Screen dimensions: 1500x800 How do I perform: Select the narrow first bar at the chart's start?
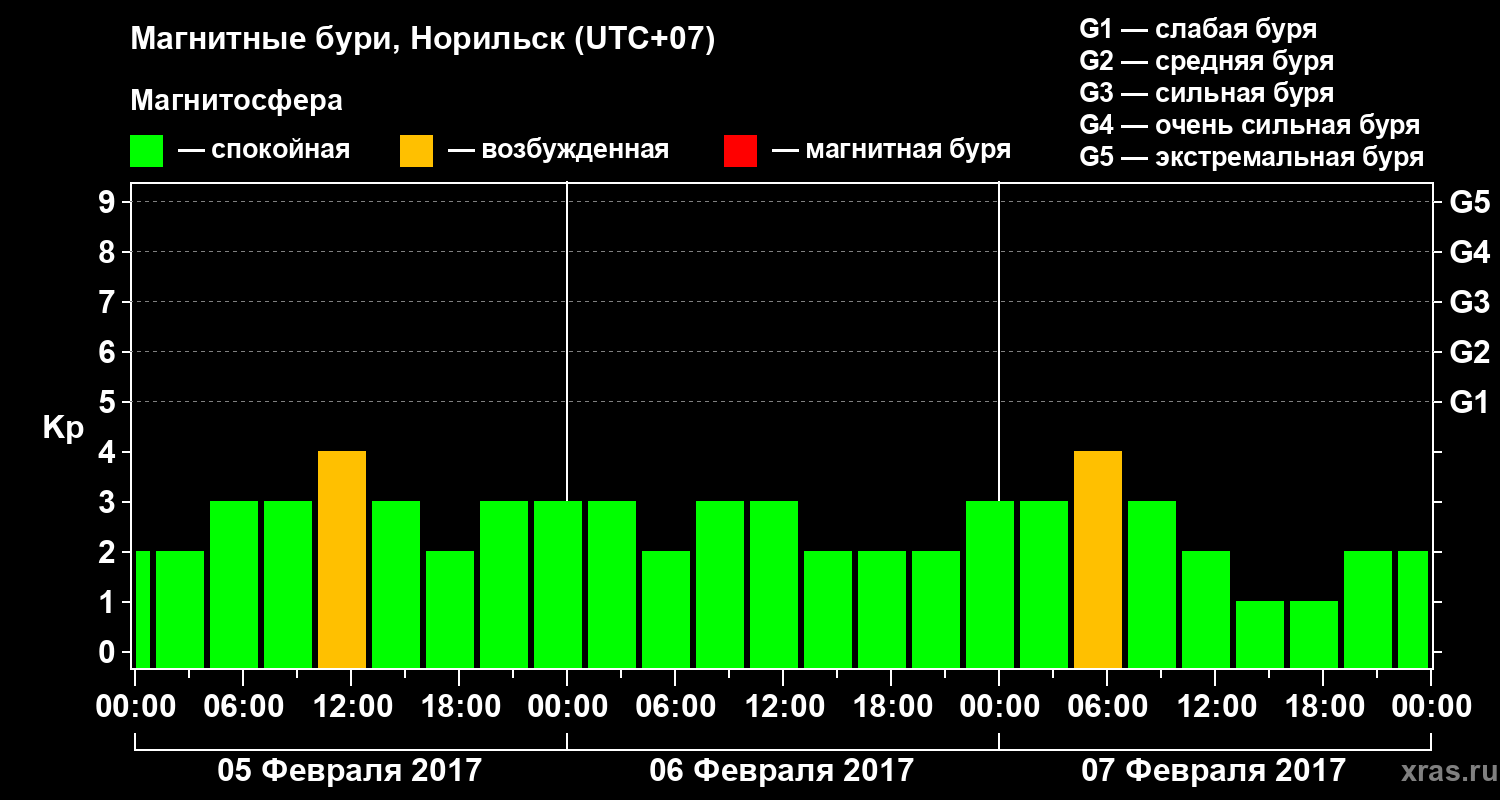142,610
